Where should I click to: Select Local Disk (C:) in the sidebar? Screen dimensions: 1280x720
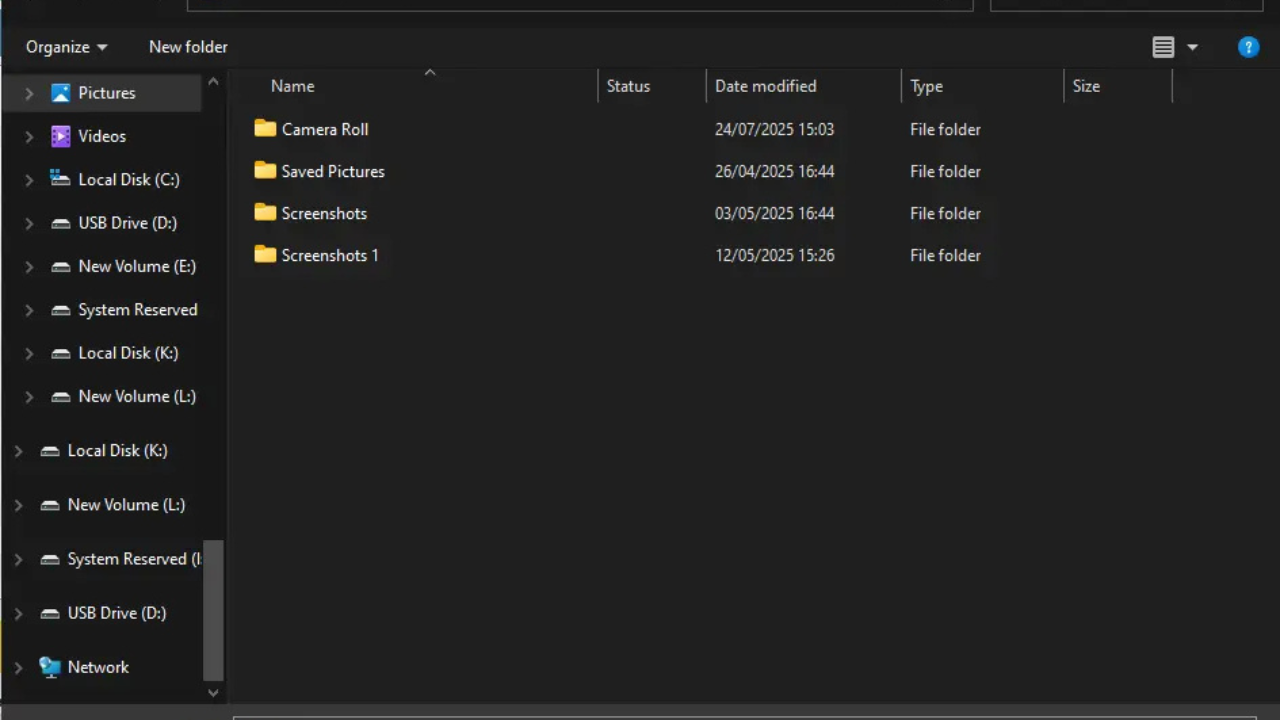[x=128, y=179]
